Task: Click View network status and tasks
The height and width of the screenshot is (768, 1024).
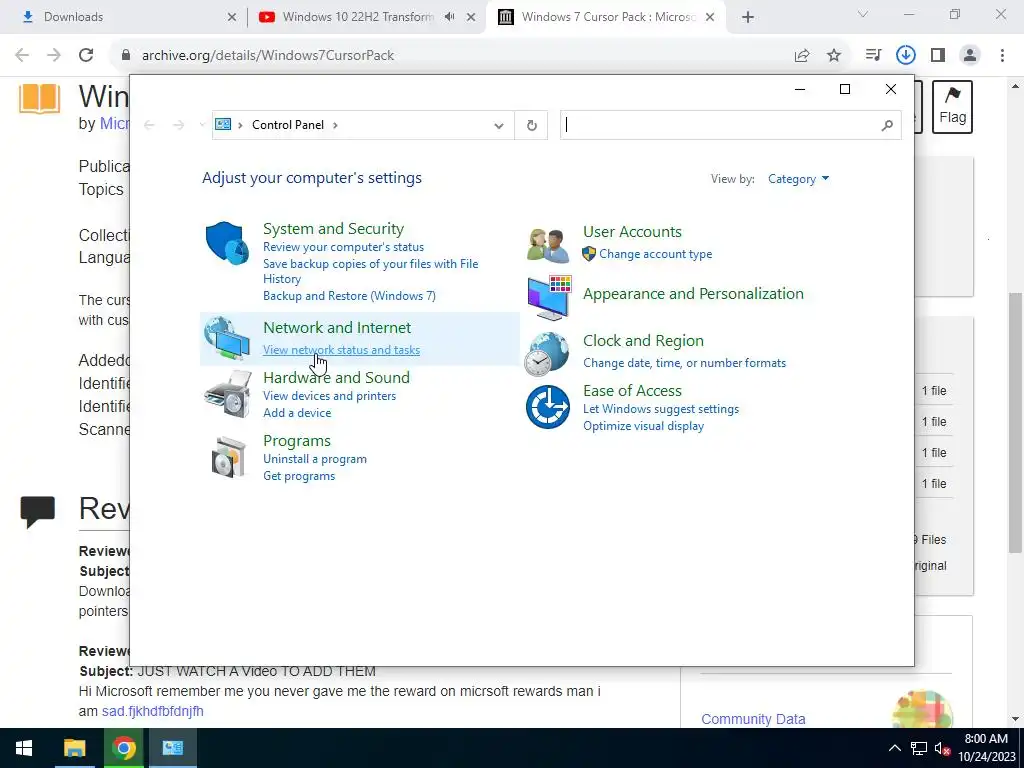Action: [x=342, y=350]
